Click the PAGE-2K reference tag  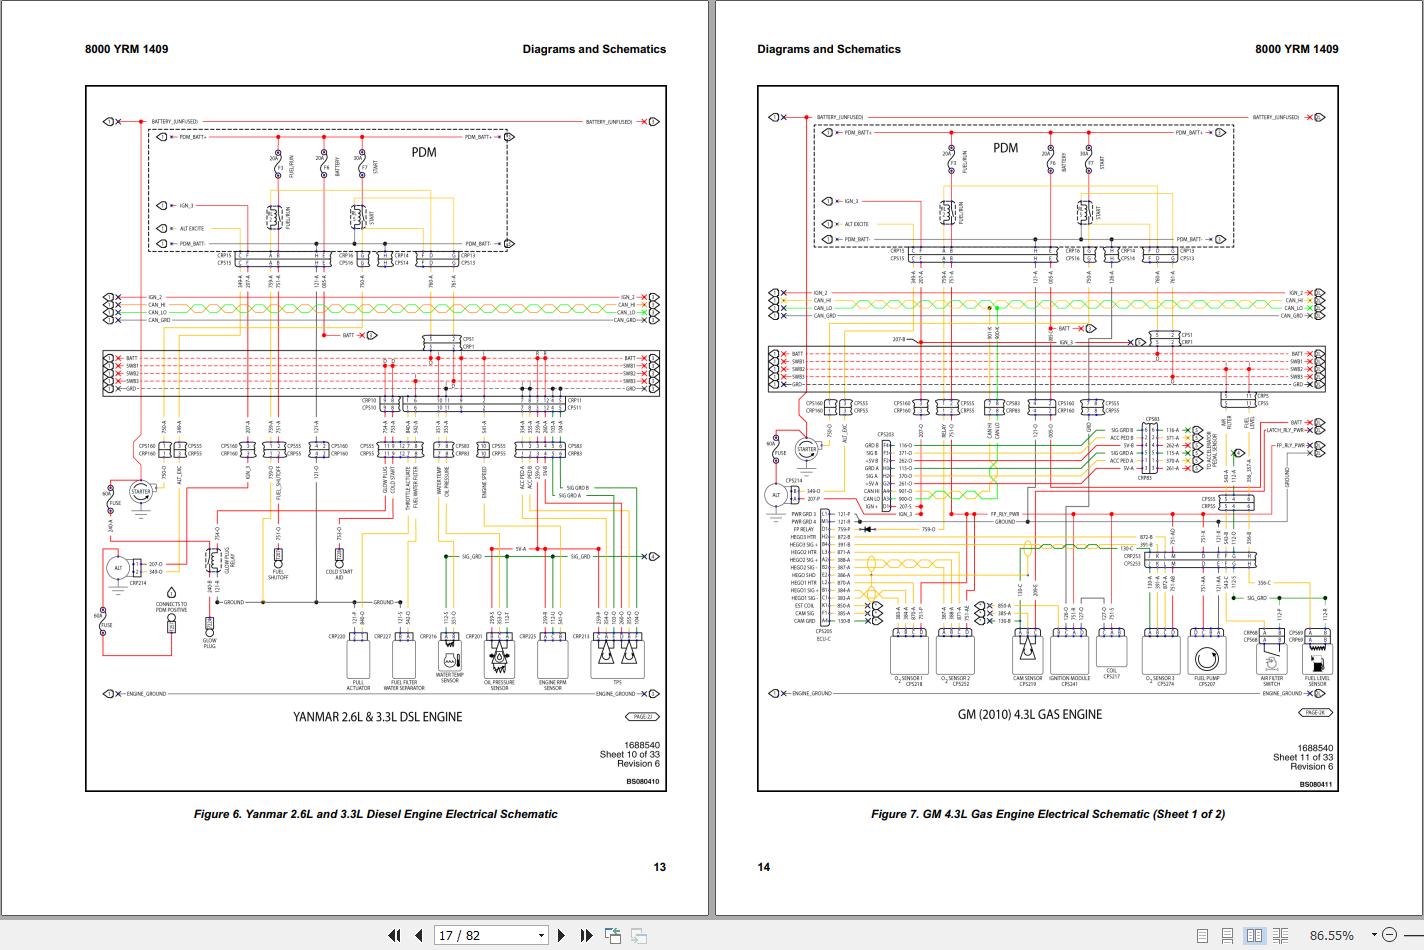[x=1315, y=712]
